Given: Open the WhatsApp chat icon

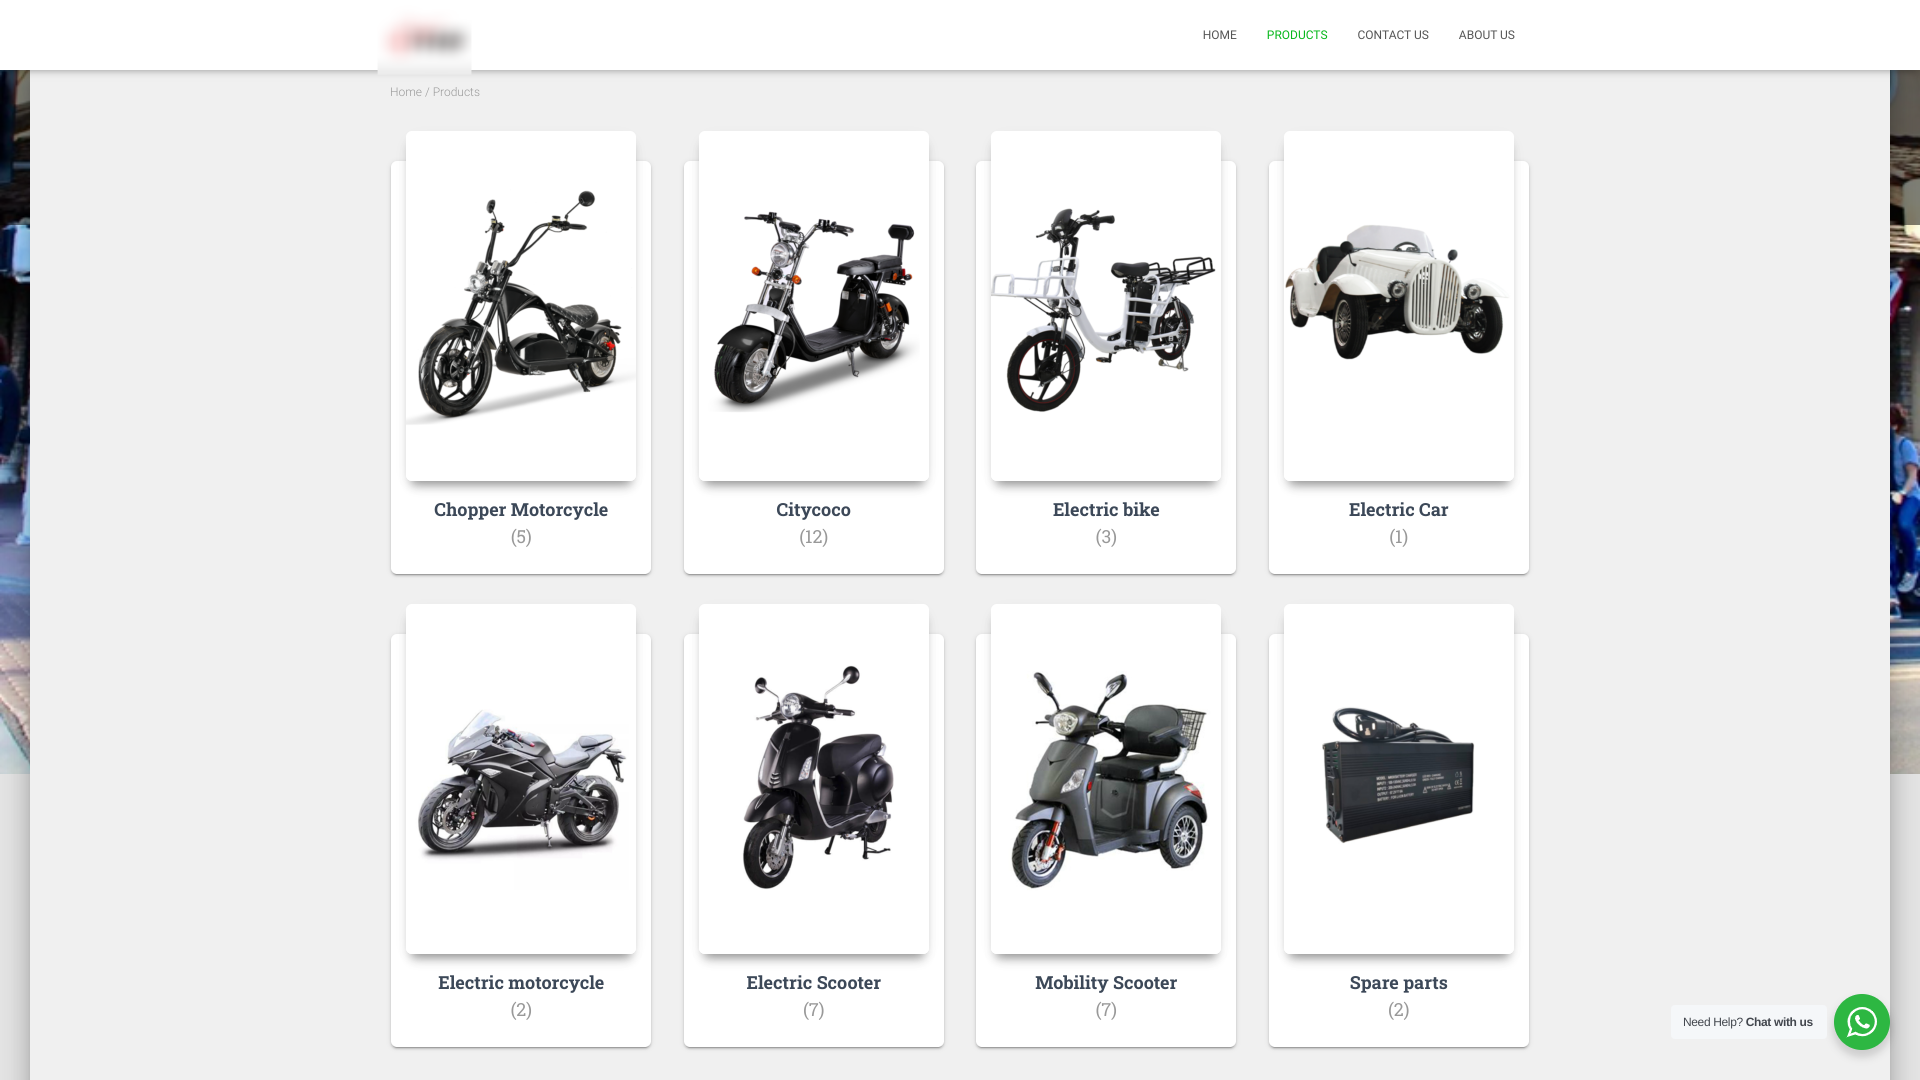Looking at the screenshot, I should coord(1861,1021).
